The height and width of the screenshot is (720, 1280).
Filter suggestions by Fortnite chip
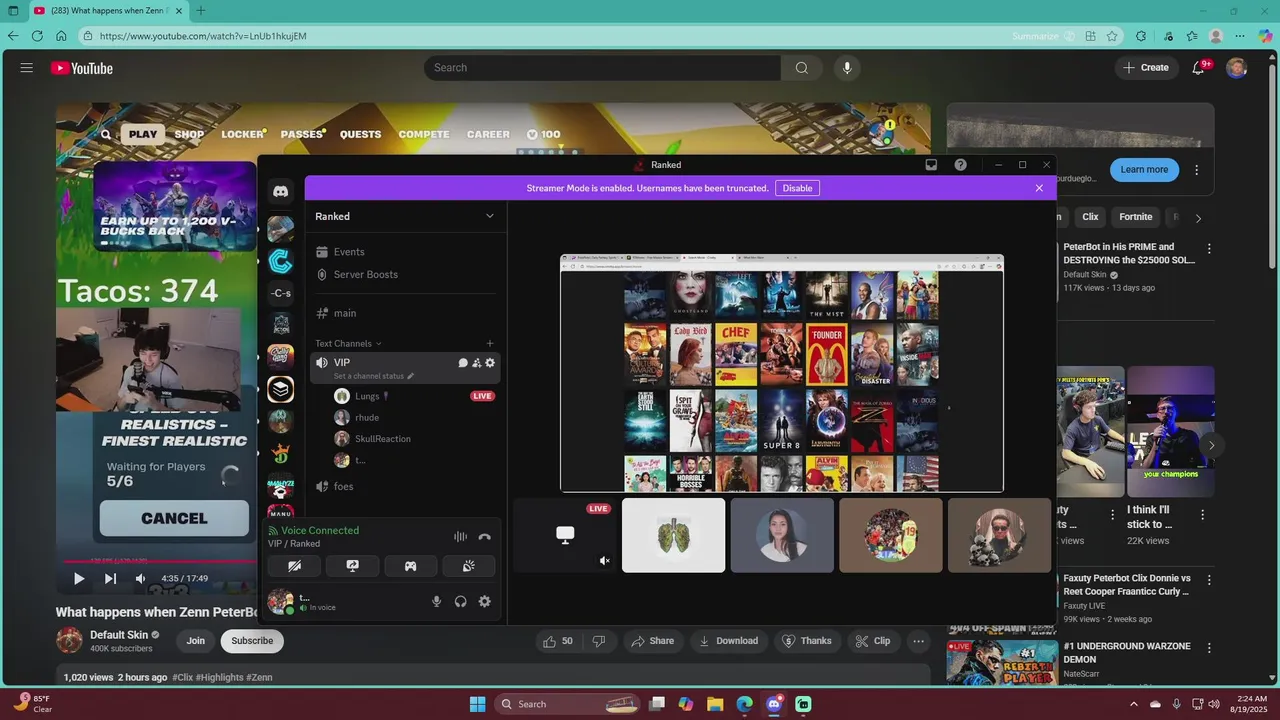(x=1136, y=217)
